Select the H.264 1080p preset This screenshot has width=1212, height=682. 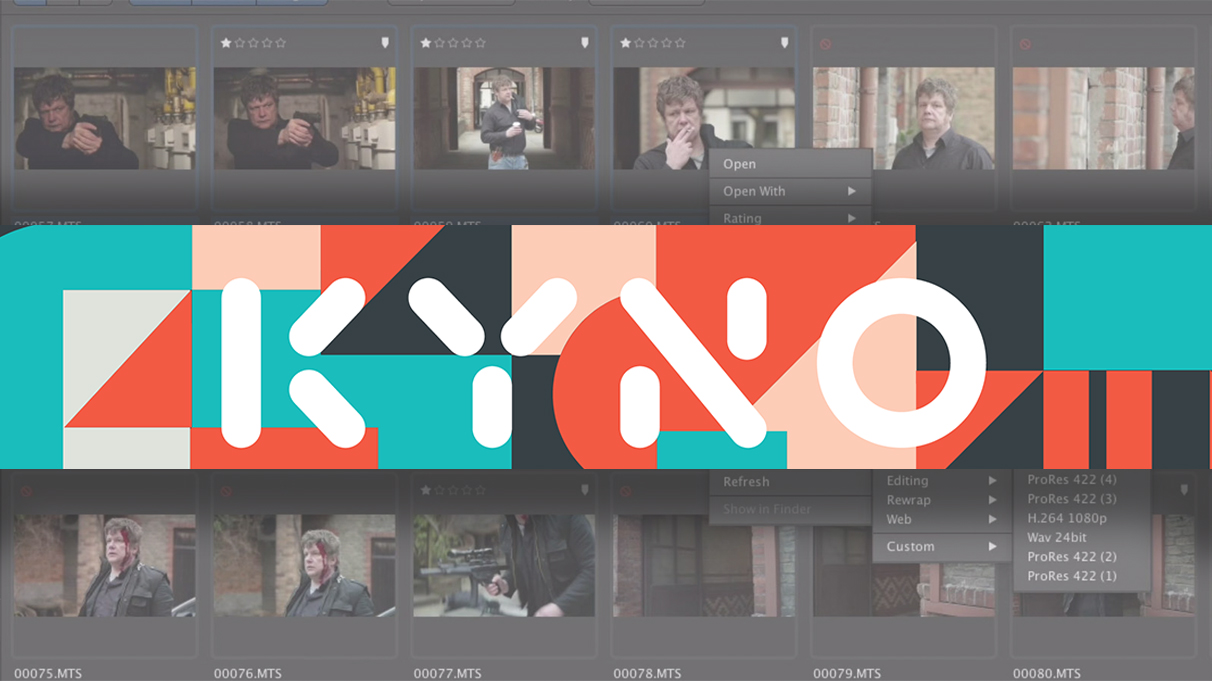(1067, 518)
